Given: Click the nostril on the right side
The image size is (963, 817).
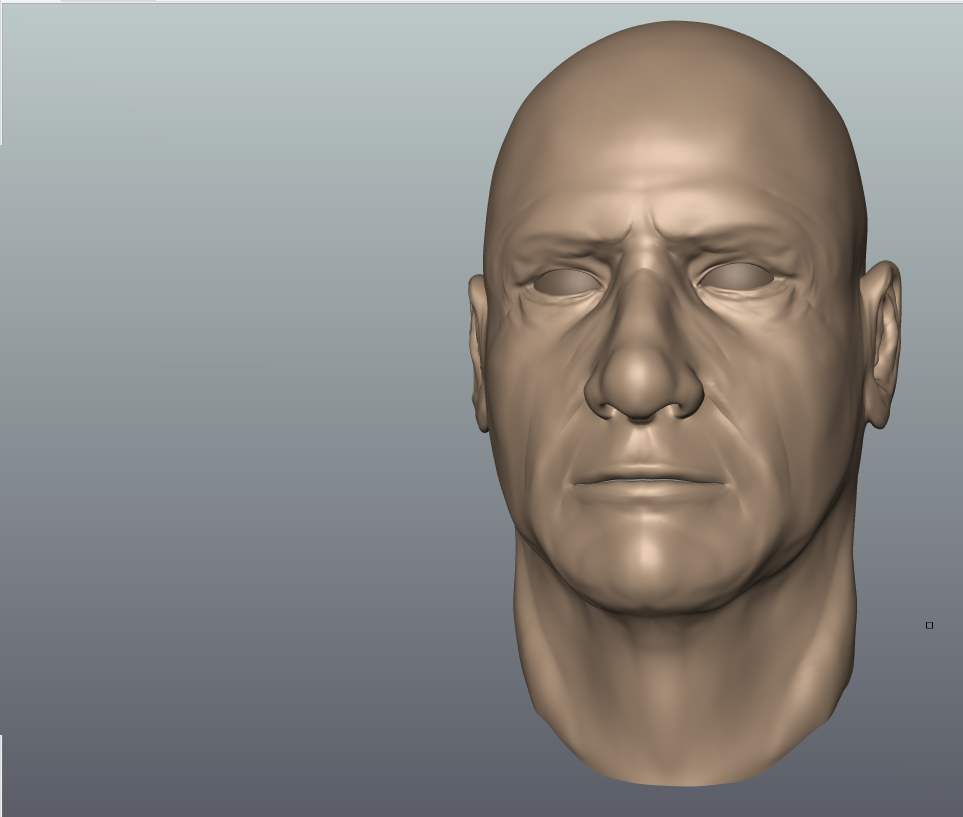Looking at the screenshot, I should click(683, 407).
